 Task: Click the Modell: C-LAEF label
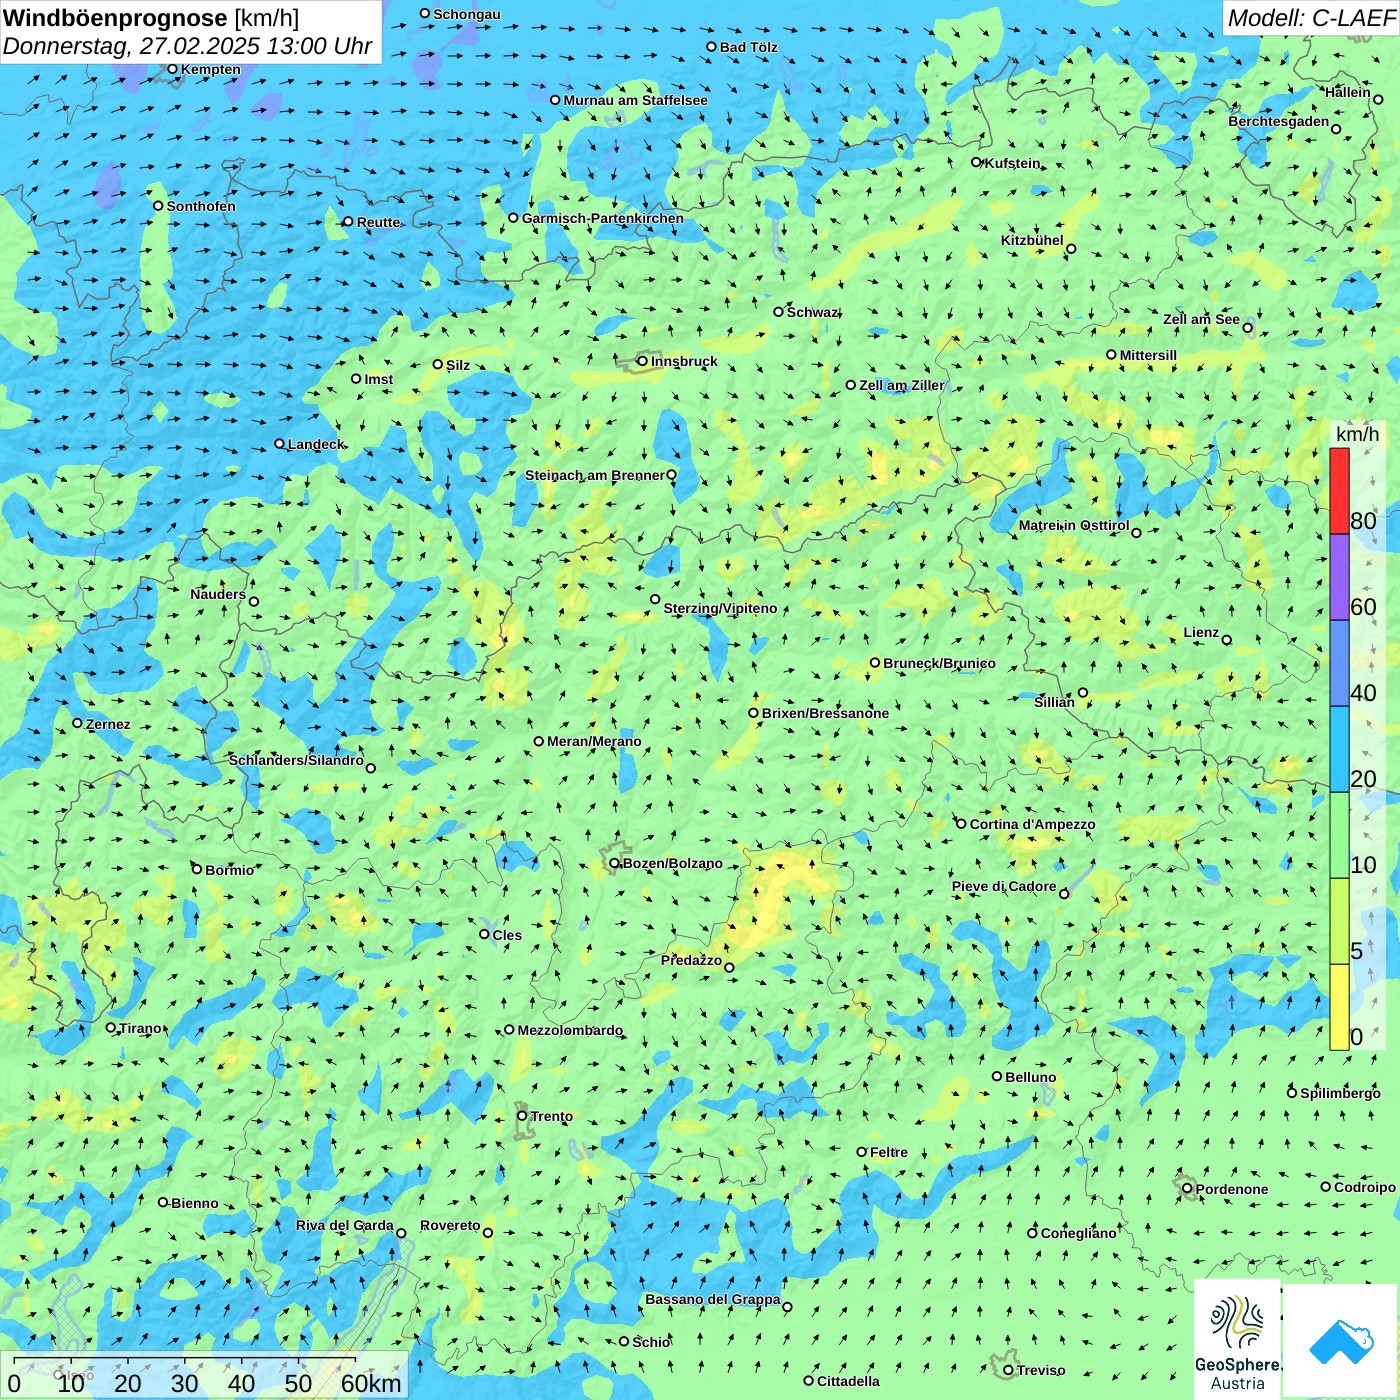pos(1311,18)
